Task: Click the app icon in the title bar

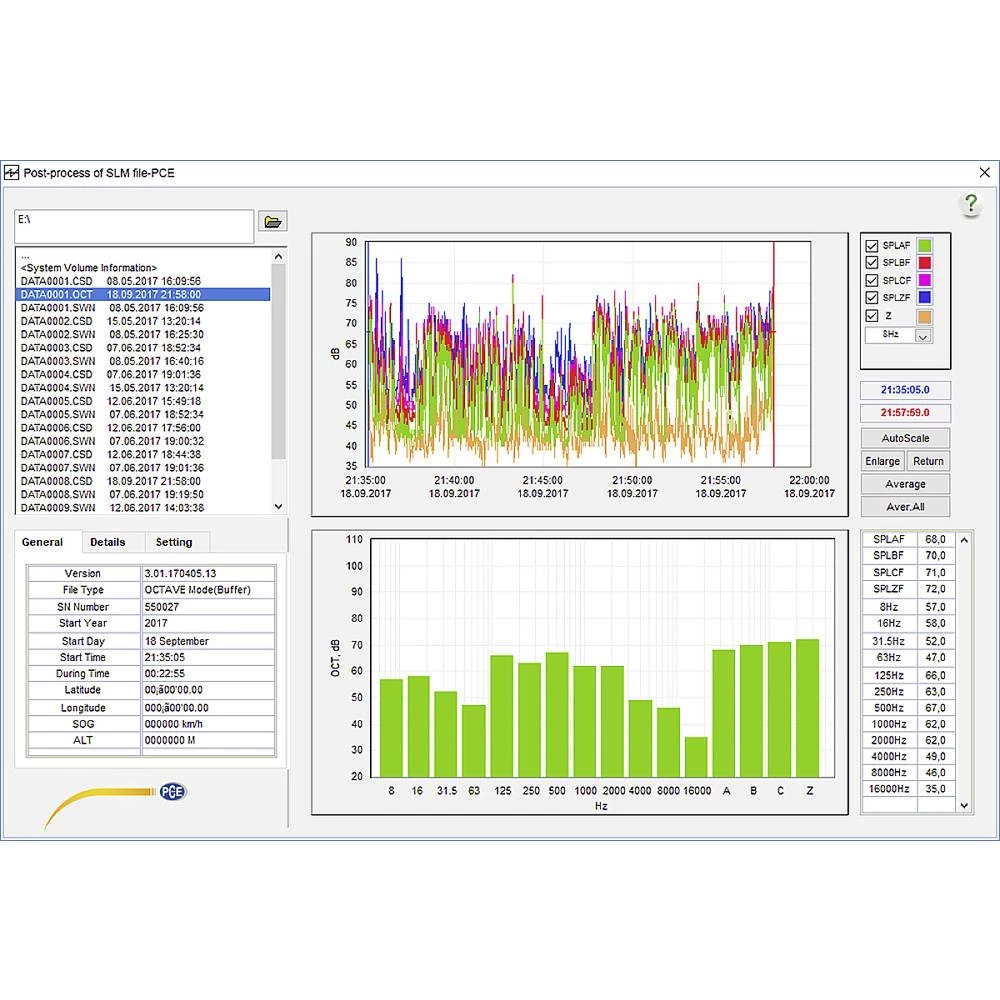Action: click(x=12, y=173)
